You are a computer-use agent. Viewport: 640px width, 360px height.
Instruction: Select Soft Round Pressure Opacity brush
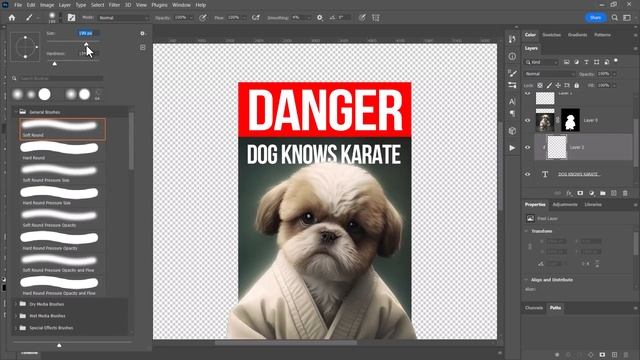62,219
